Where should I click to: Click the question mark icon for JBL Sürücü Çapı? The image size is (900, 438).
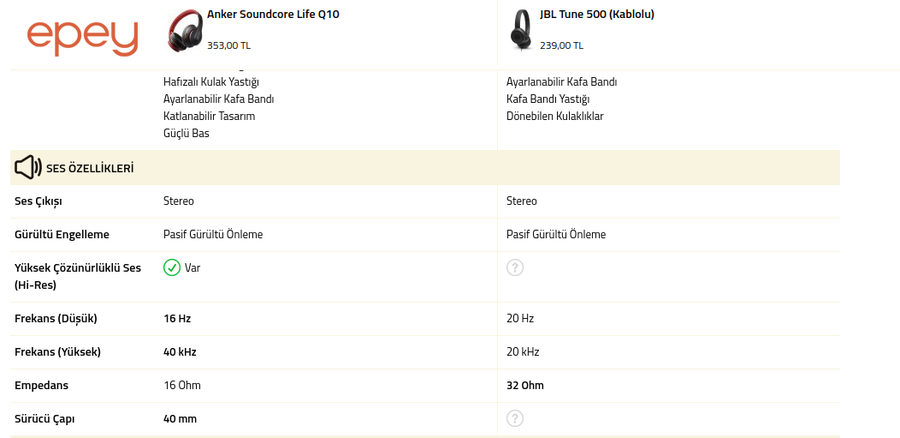click(515, 418)
